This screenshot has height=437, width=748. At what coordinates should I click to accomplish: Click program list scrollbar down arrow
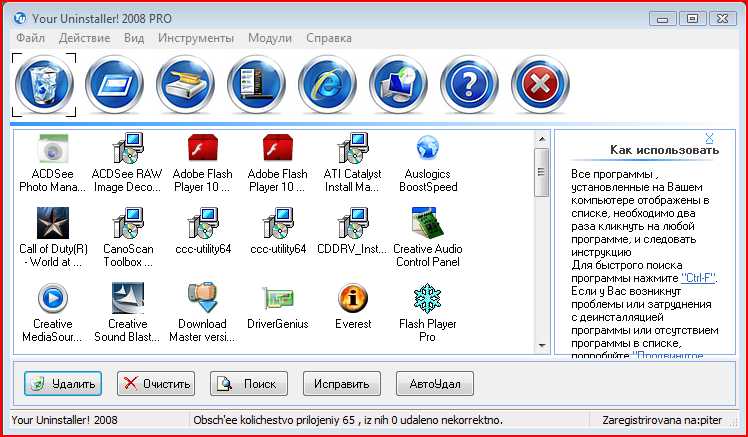542,345
